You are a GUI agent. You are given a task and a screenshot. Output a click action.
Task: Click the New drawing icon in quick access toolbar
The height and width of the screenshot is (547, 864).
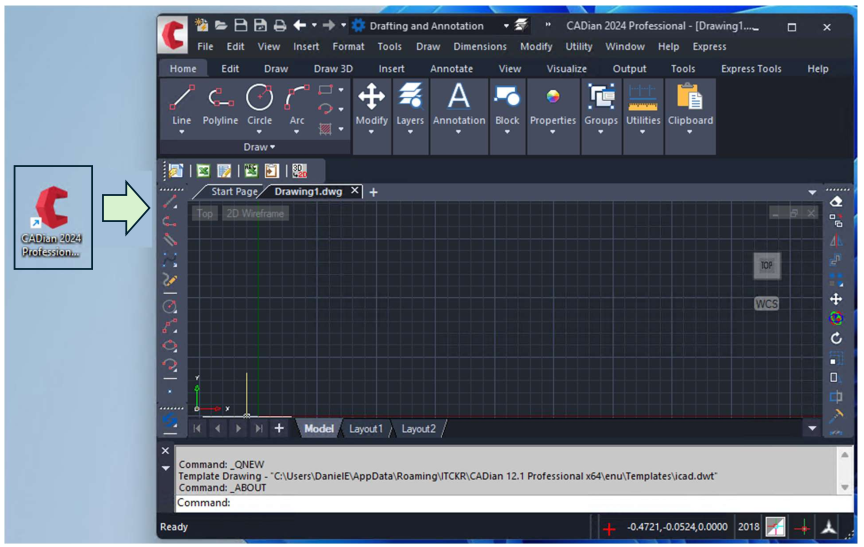(202, 25)
